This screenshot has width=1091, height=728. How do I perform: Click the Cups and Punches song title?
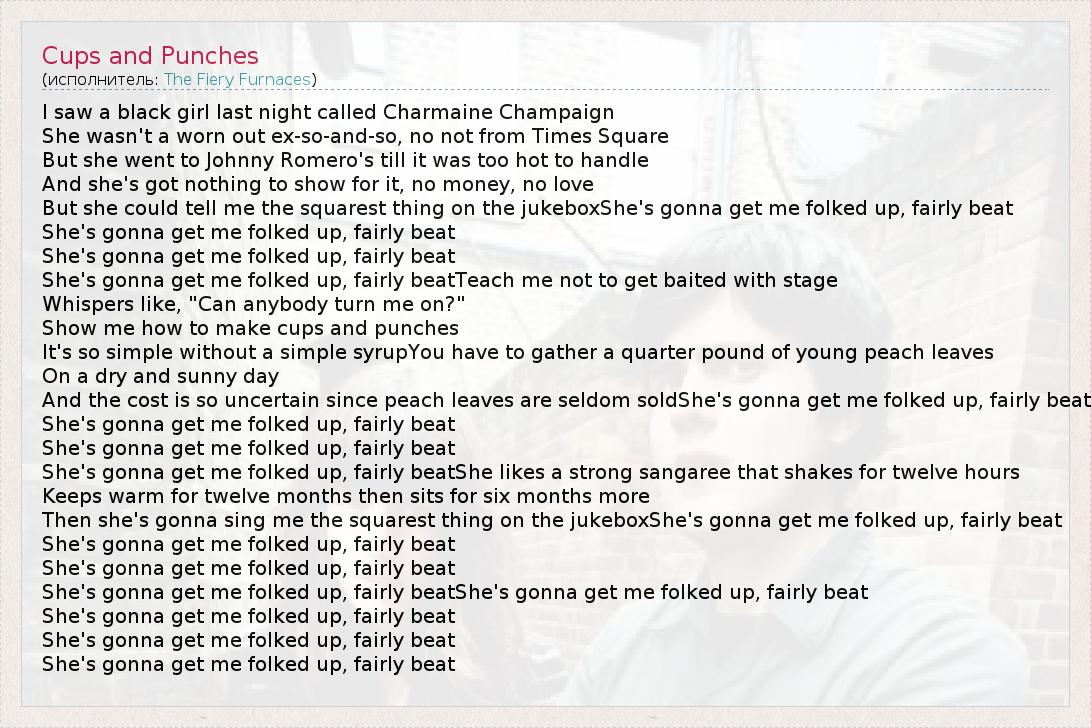pyautogui.click(x=150, y=56)
